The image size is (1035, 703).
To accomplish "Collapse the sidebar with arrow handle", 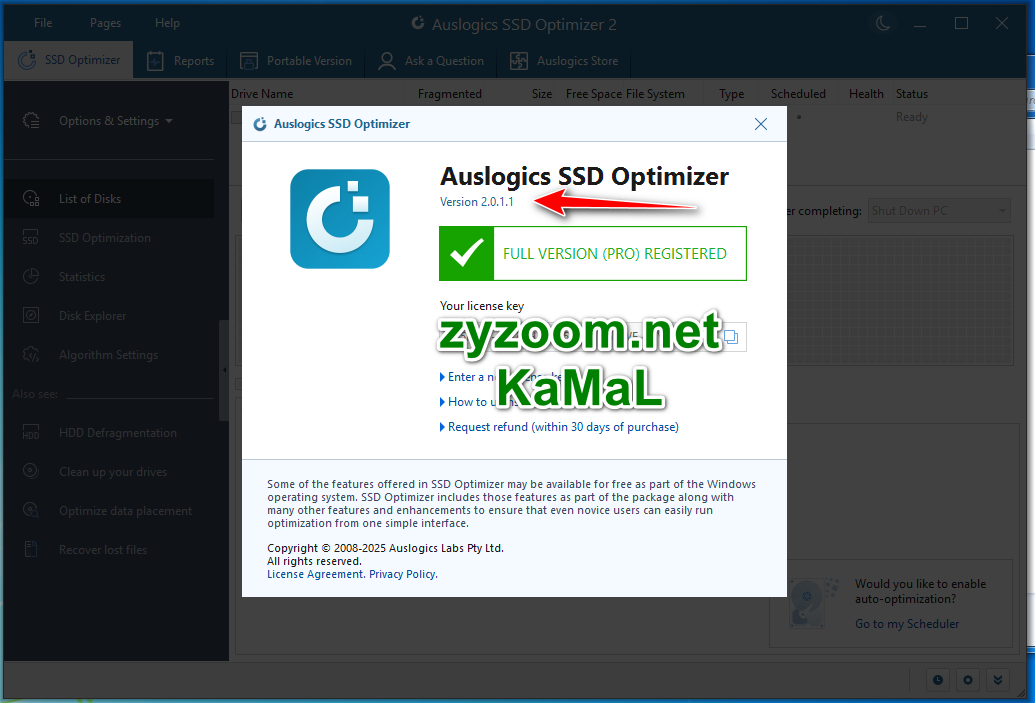I will [224, 370].
